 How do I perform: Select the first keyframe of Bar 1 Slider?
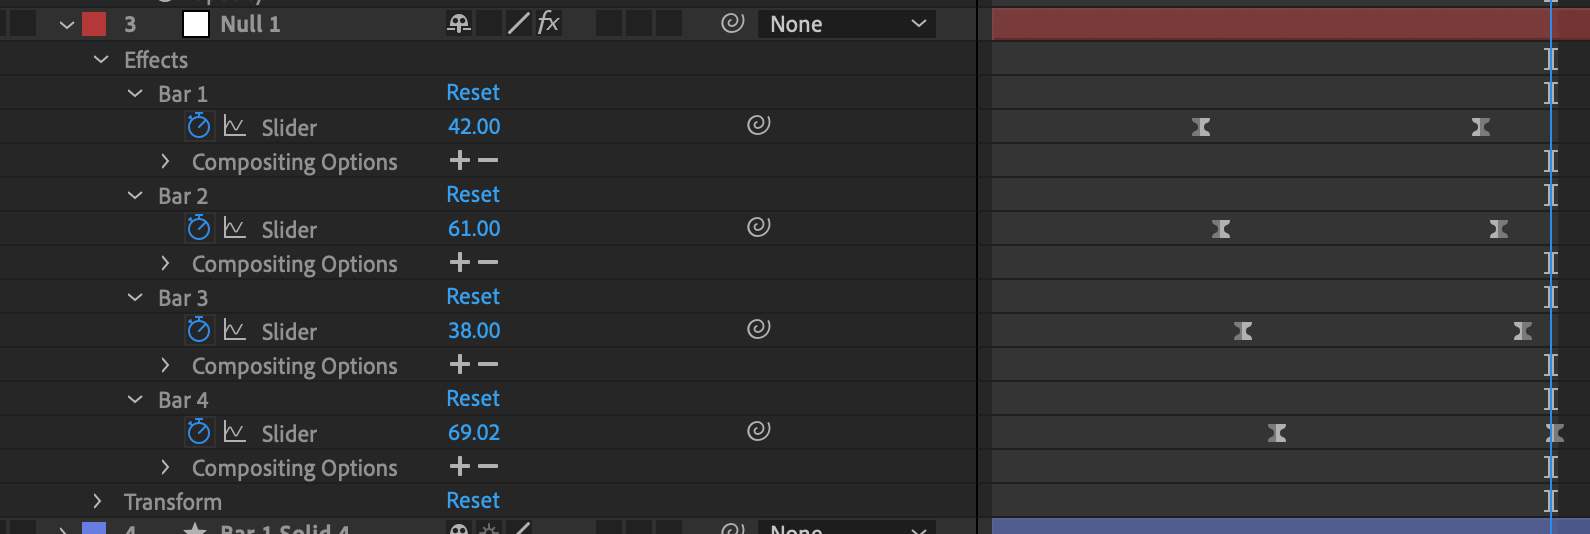click(x=1201, y=127)
